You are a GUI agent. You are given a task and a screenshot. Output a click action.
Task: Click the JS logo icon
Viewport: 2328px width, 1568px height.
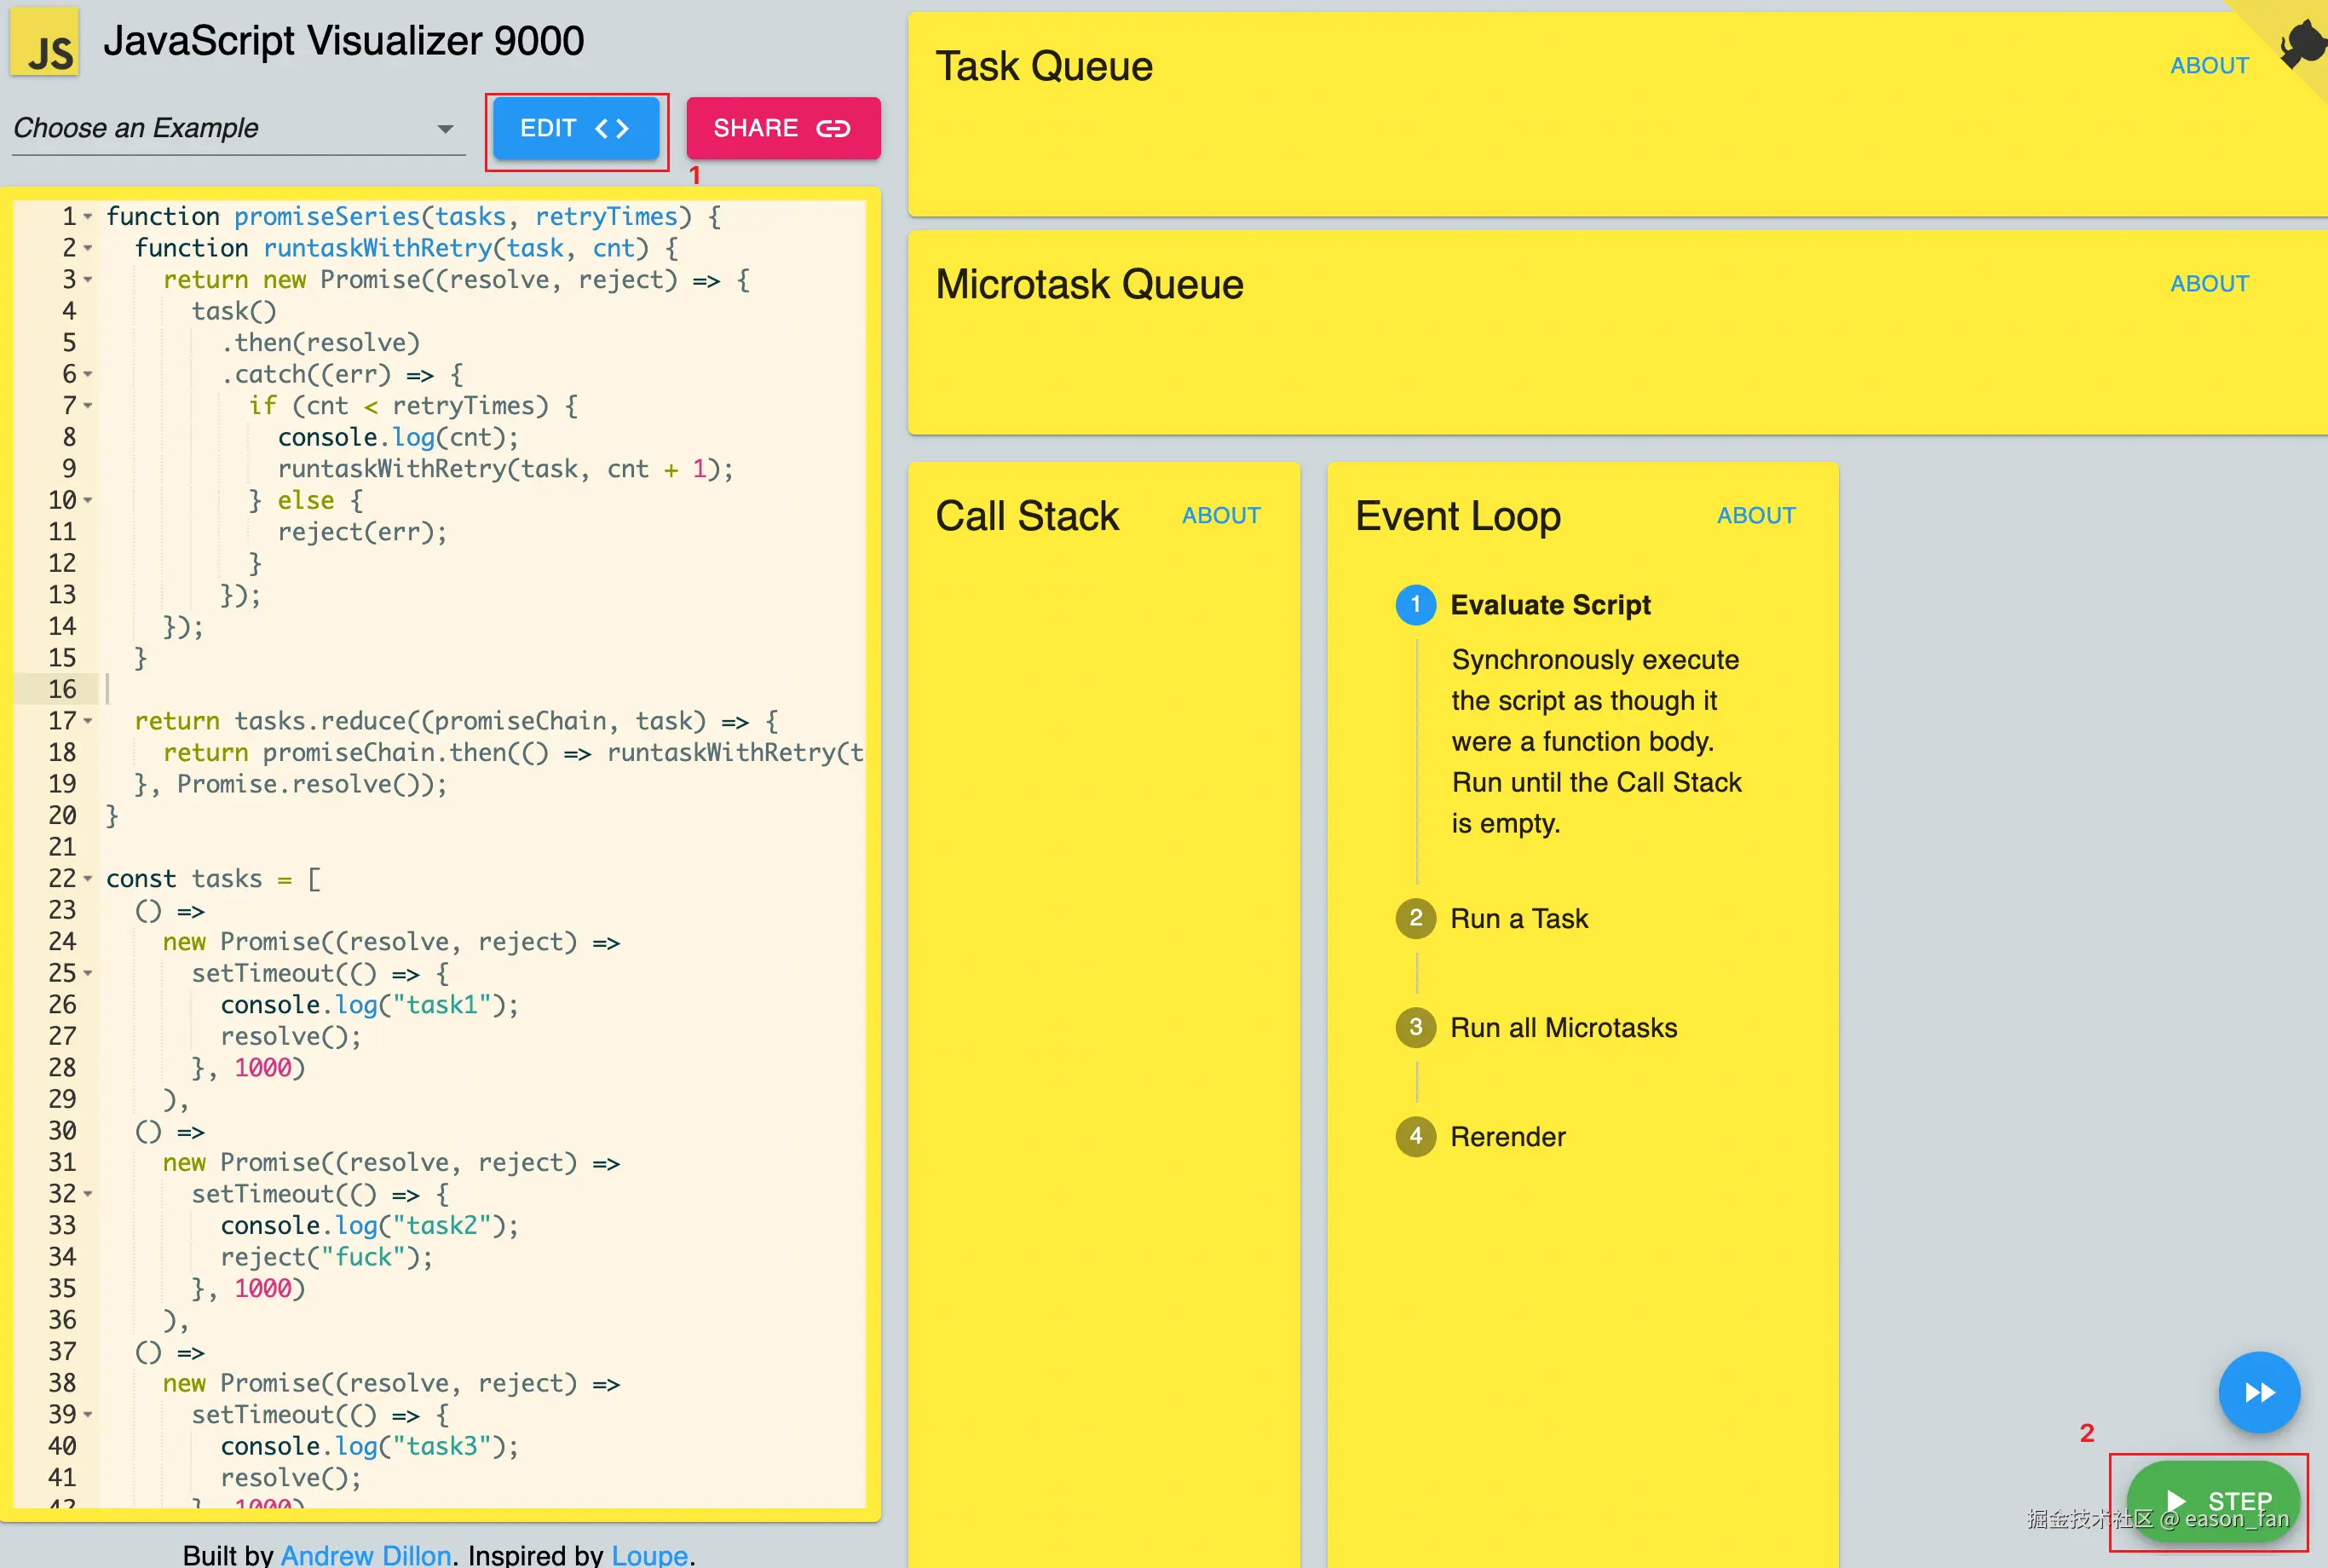pyautogui.click(x=45, y=42)
